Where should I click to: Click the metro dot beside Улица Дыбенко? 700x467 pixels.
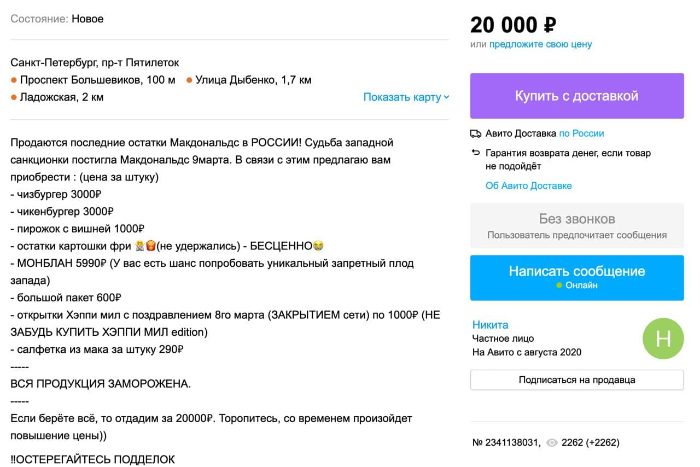point(189,80)
